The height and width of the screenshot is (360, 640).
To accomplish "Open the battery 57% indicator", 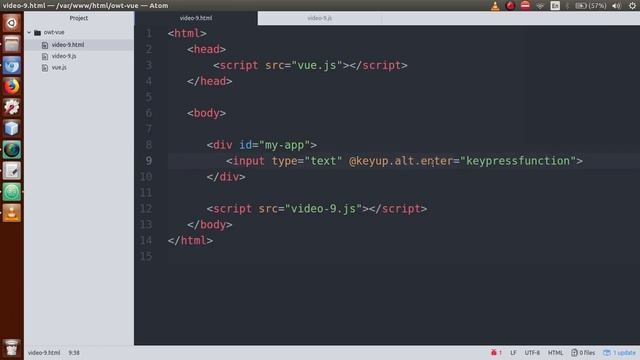I will pyautogui.click(x=590, y=6).
